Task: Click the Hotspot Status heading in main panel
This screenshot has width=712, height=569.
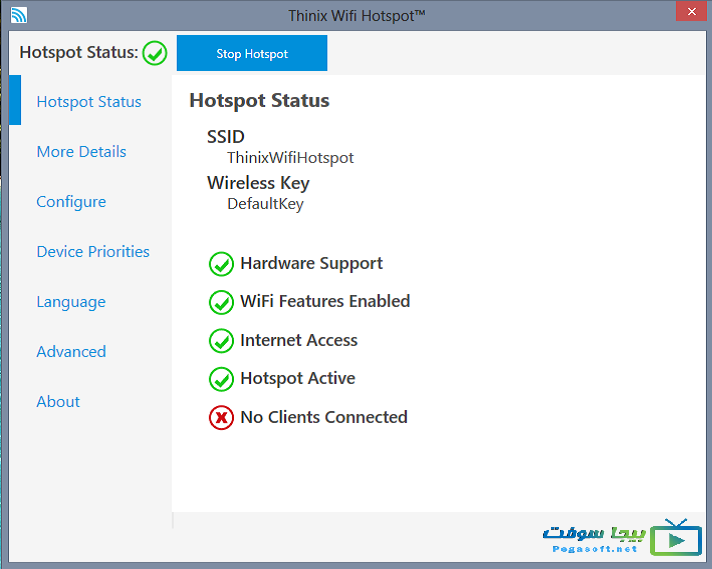Action: tap(259, 100)
